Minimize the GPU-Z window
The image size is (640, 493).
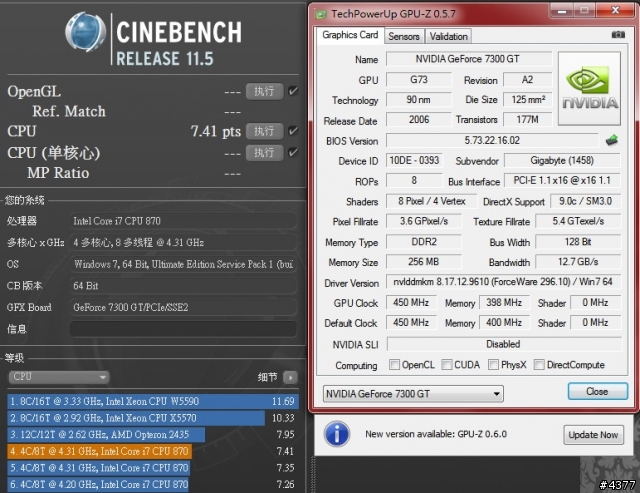click(x=562, y=11)
